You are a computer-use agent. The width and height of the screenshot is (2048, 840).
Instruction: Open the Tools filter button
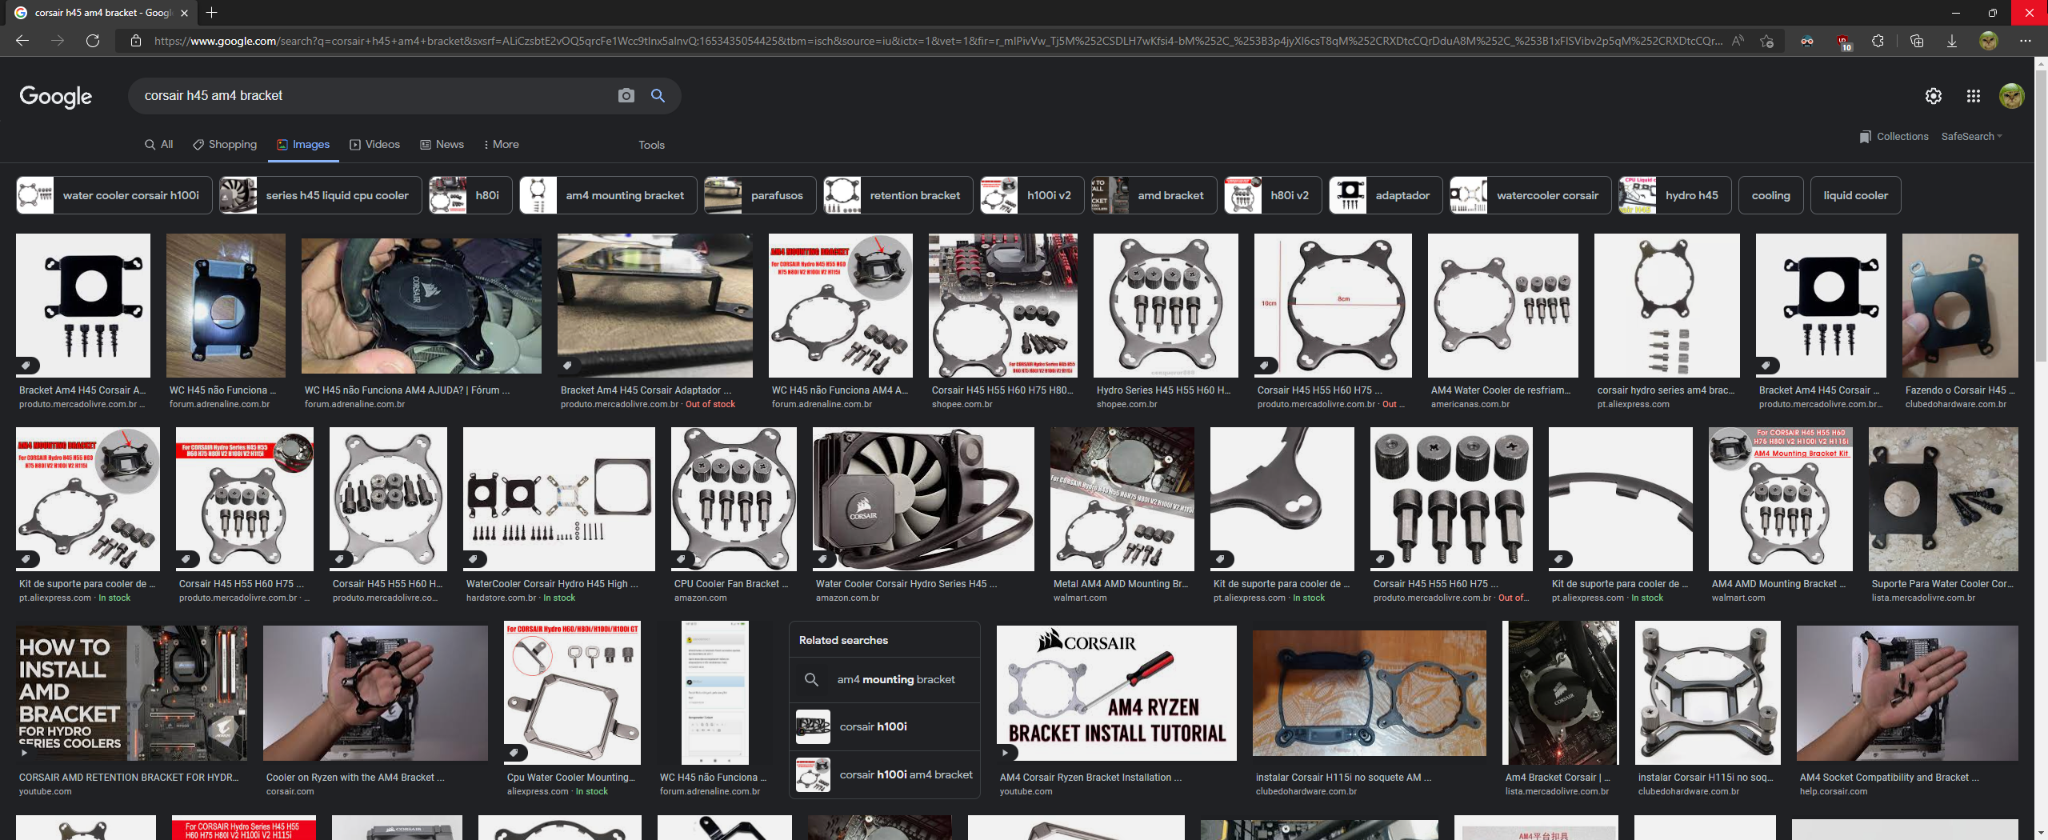(652, 145)
